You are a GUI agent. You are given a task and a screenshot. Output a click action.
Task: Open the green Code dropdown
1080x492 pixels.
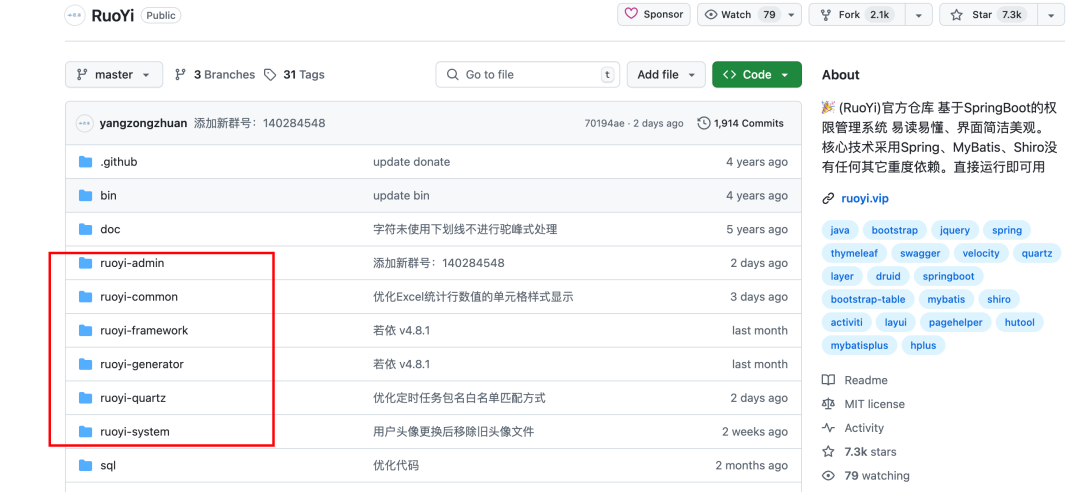(x=757, y=74)
